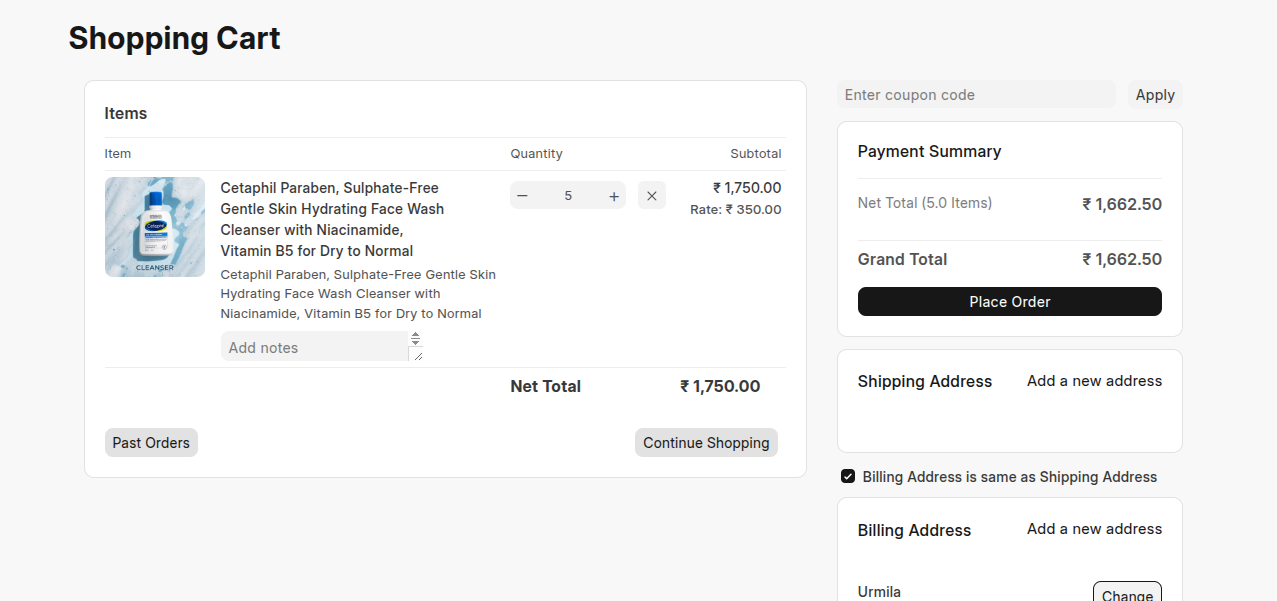Click the Shopping Cart heading
The image size is (1277, 601).
pyautogui.click(x=174, y=38)
